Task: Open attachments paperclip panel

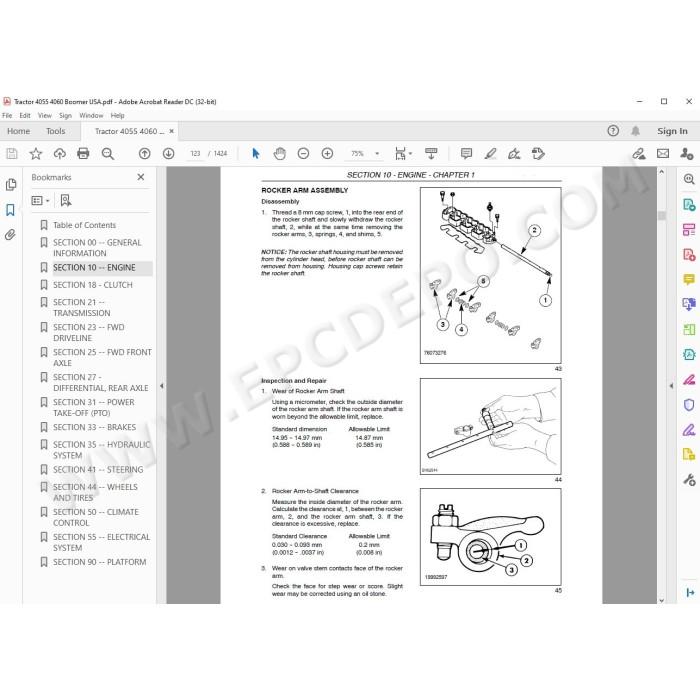Action: click(10, 235)
